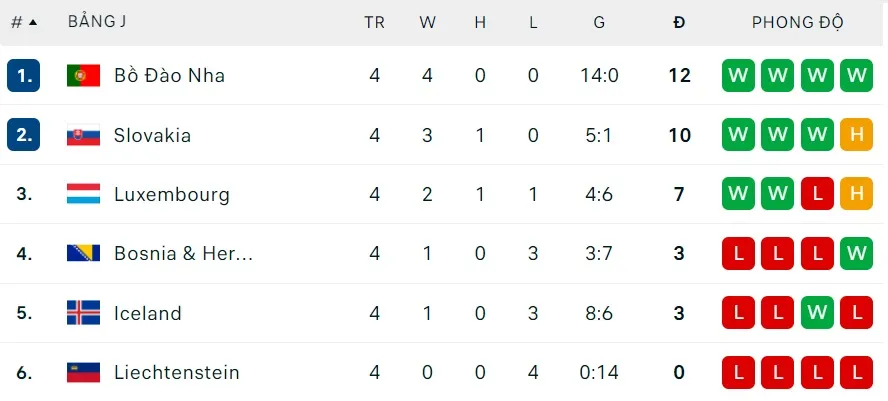Click Iceland's green W form badge

tap(818, 313)
